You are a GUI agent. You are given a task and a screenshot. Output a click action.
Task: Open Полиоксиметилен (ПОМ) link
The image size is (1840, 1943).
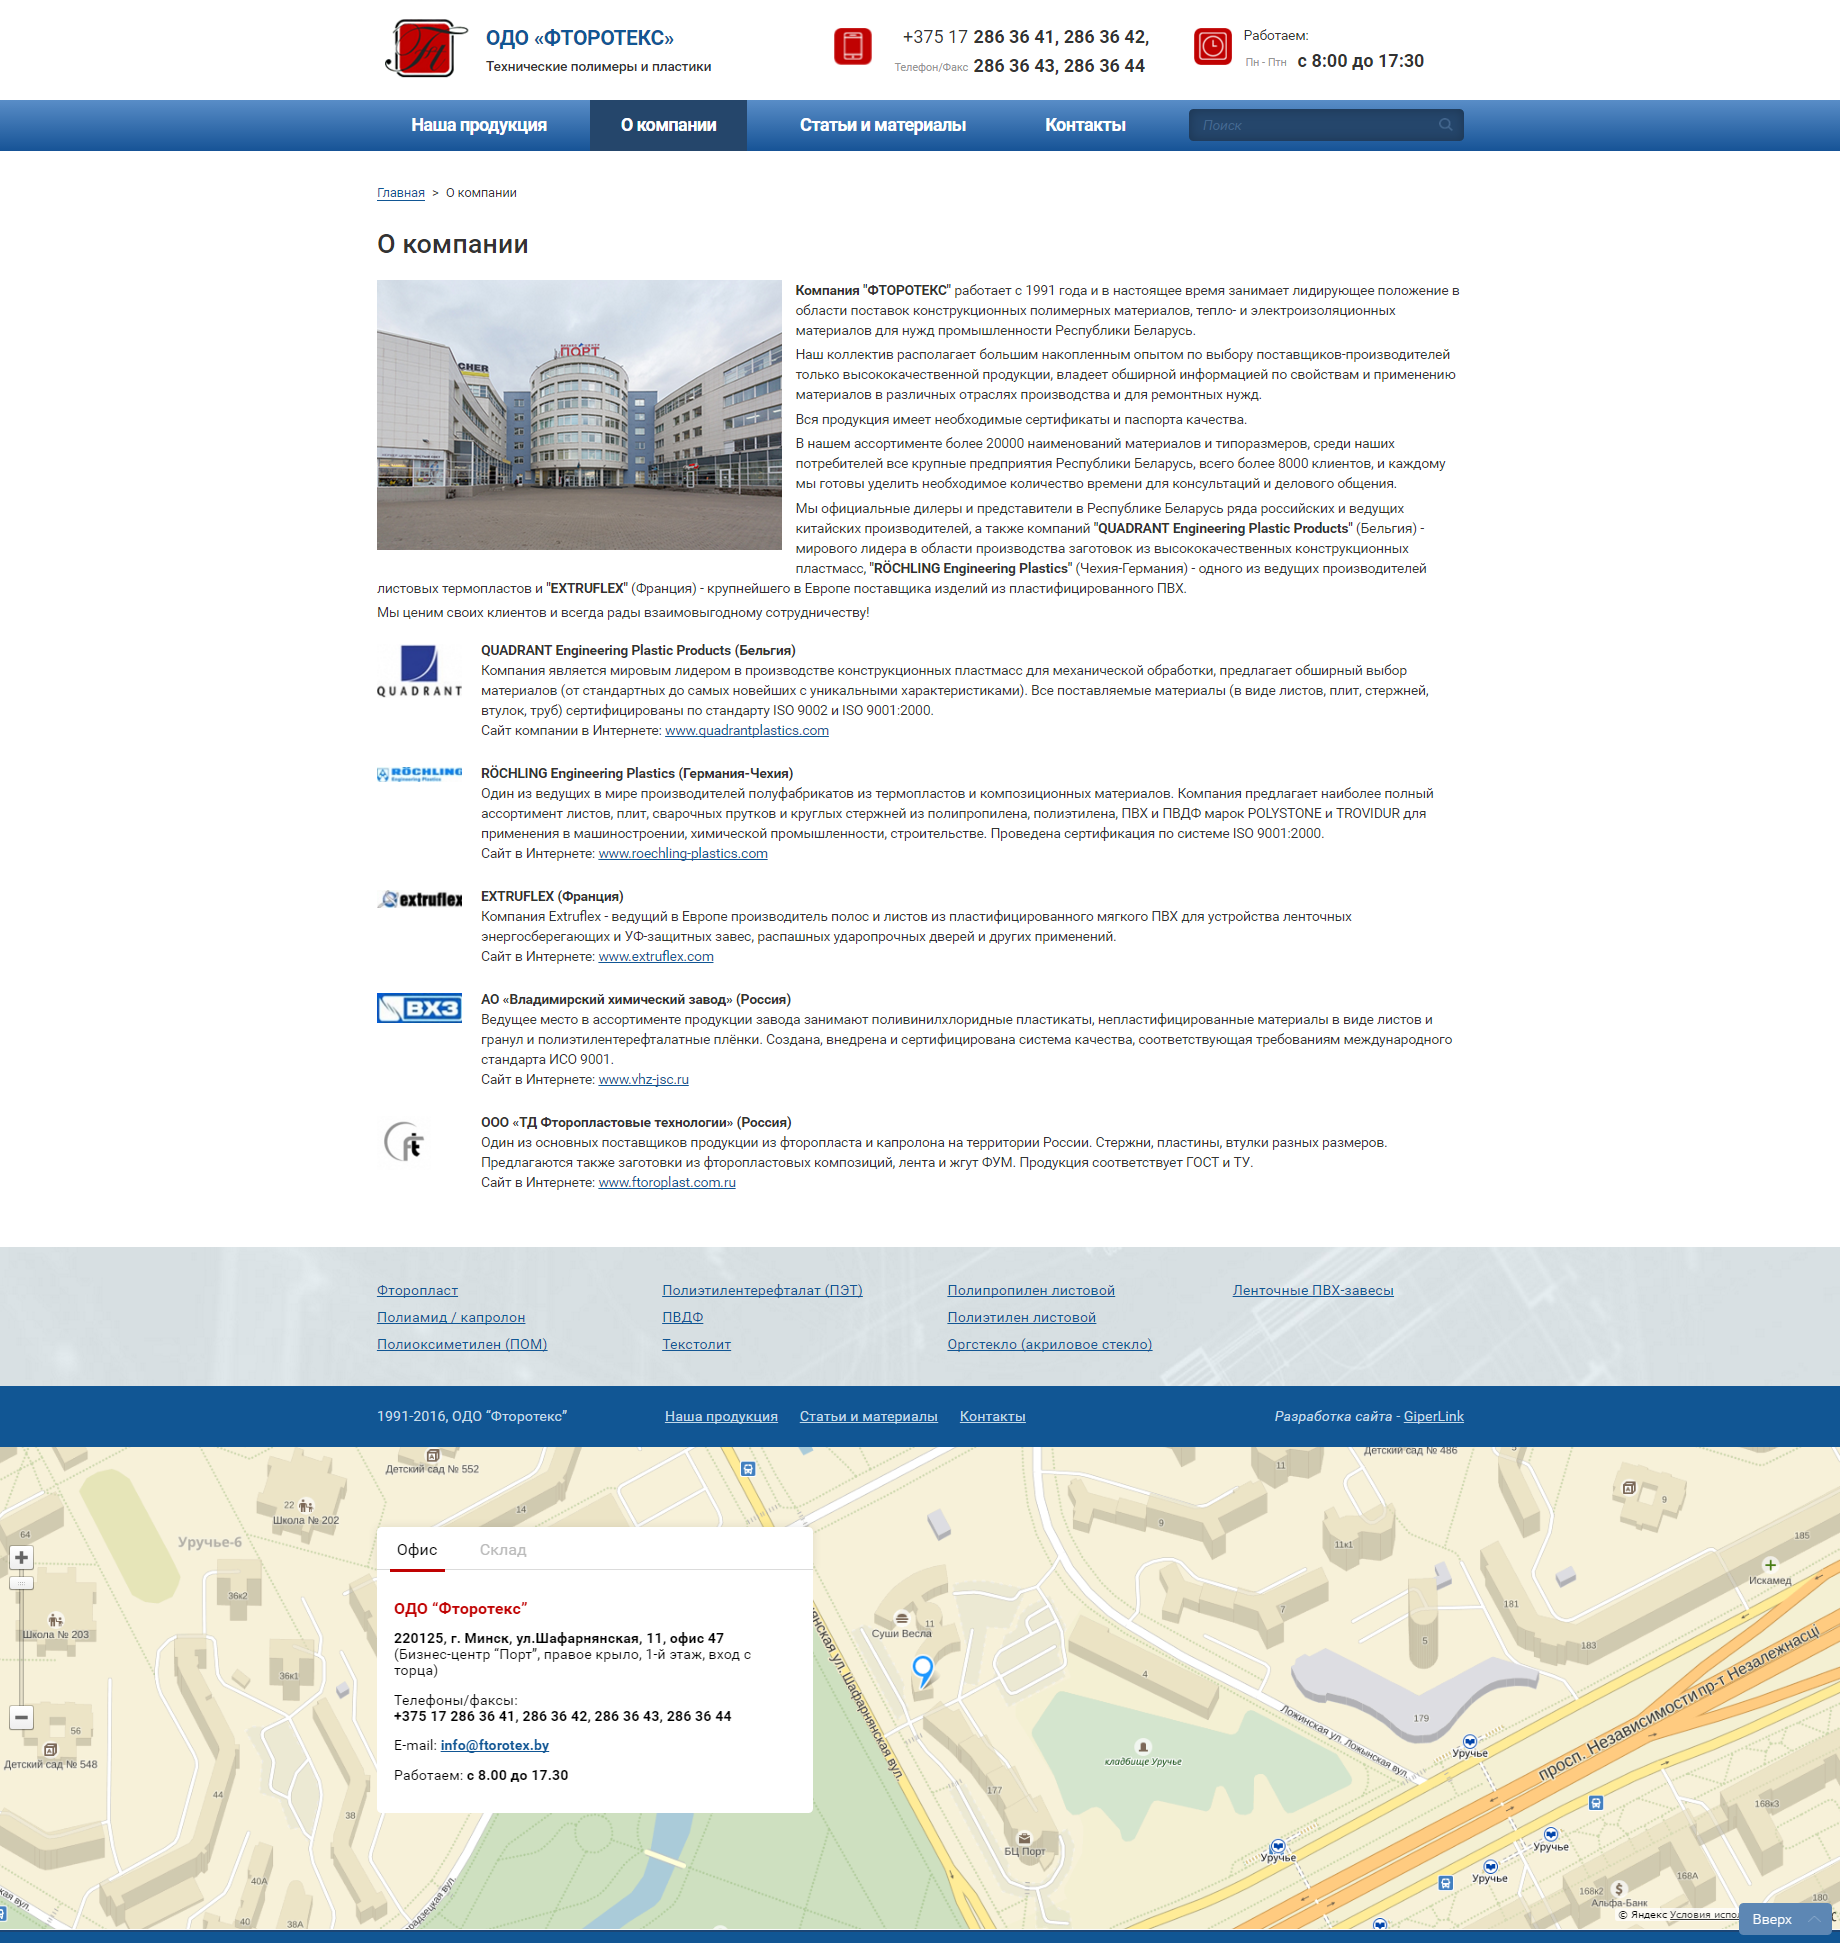pyautogui.click(x=462, y=1344)
